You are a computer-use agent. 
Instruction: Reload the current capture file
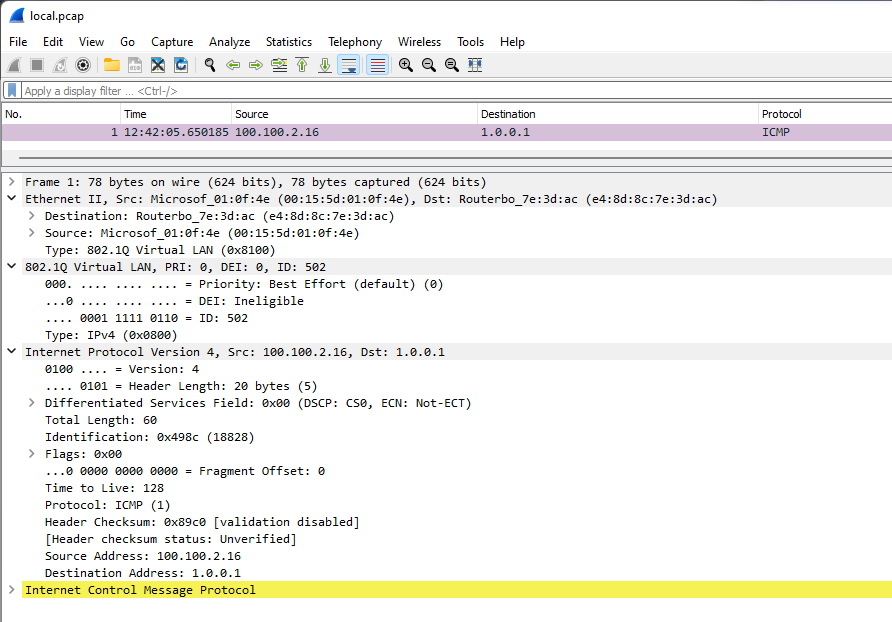click(x=181, y=65)
